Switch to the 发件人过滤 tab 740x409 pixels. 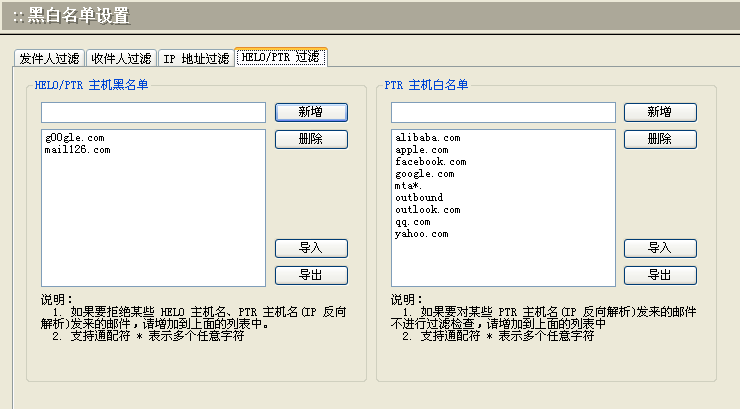(x=49, y=59)
